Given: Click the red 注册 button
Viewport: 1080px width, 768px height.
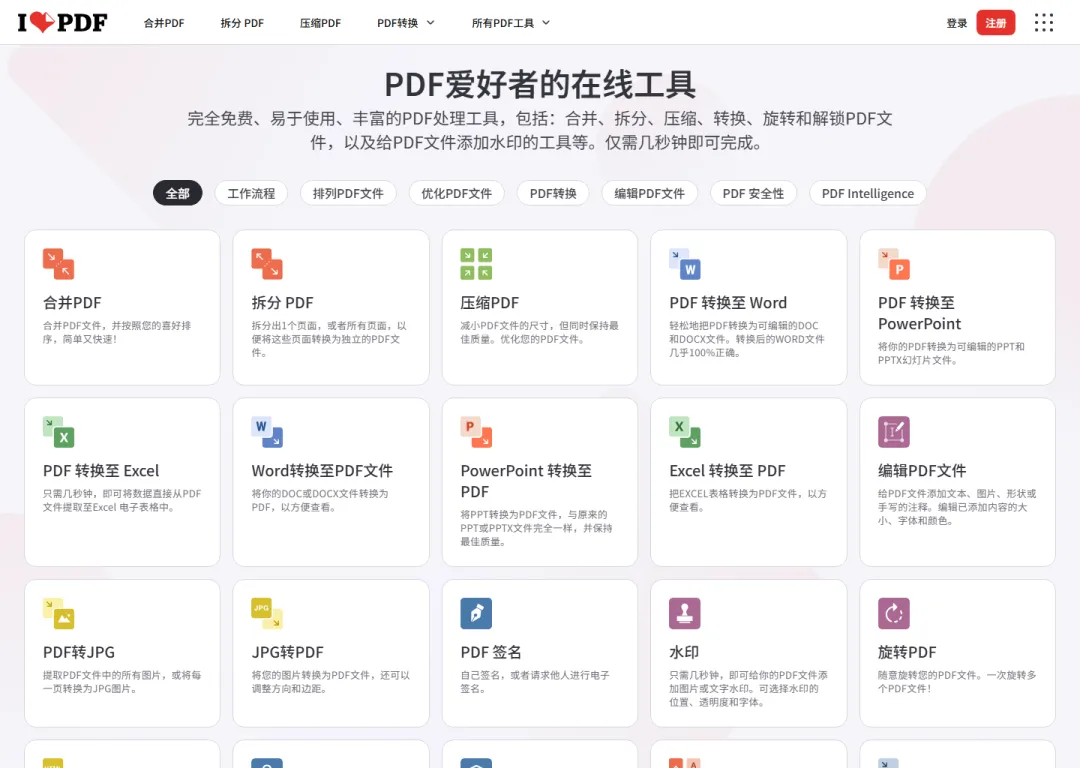Looking at the screenshot, I should pos(996,23).
